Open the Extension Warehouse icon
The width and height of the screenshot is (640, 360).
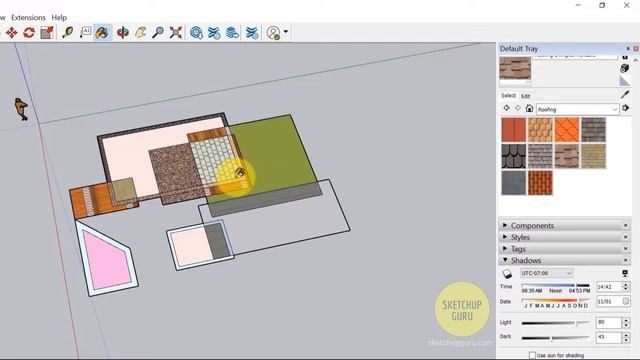tap(214, 33)
